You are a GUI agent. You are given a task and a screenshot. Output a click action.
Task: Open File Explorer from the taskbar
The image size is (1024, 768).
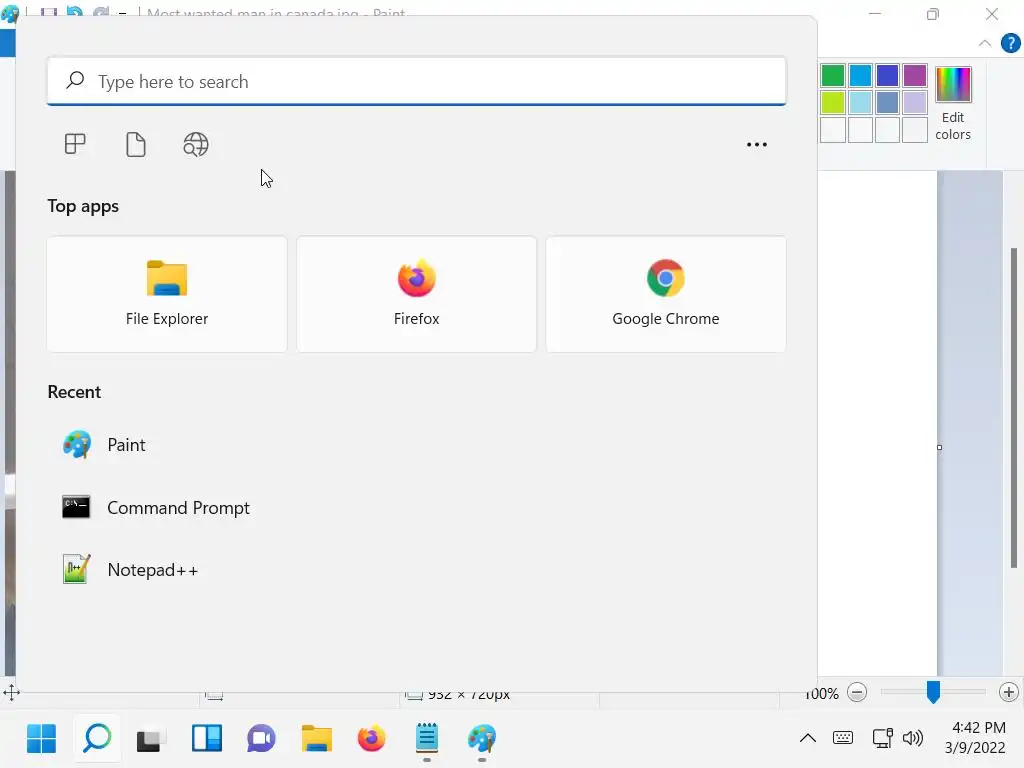pos(316,739)
